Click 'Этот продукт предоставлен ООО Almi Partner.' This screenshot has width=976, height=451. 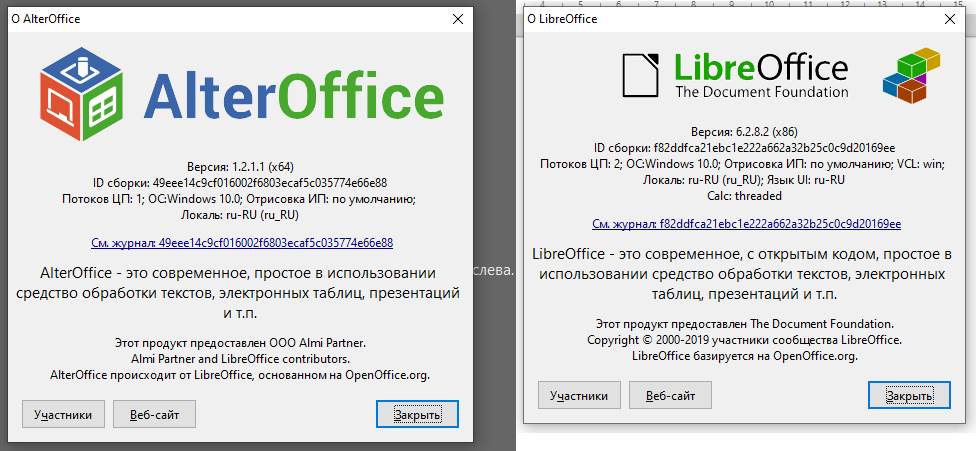click(241, 343)
